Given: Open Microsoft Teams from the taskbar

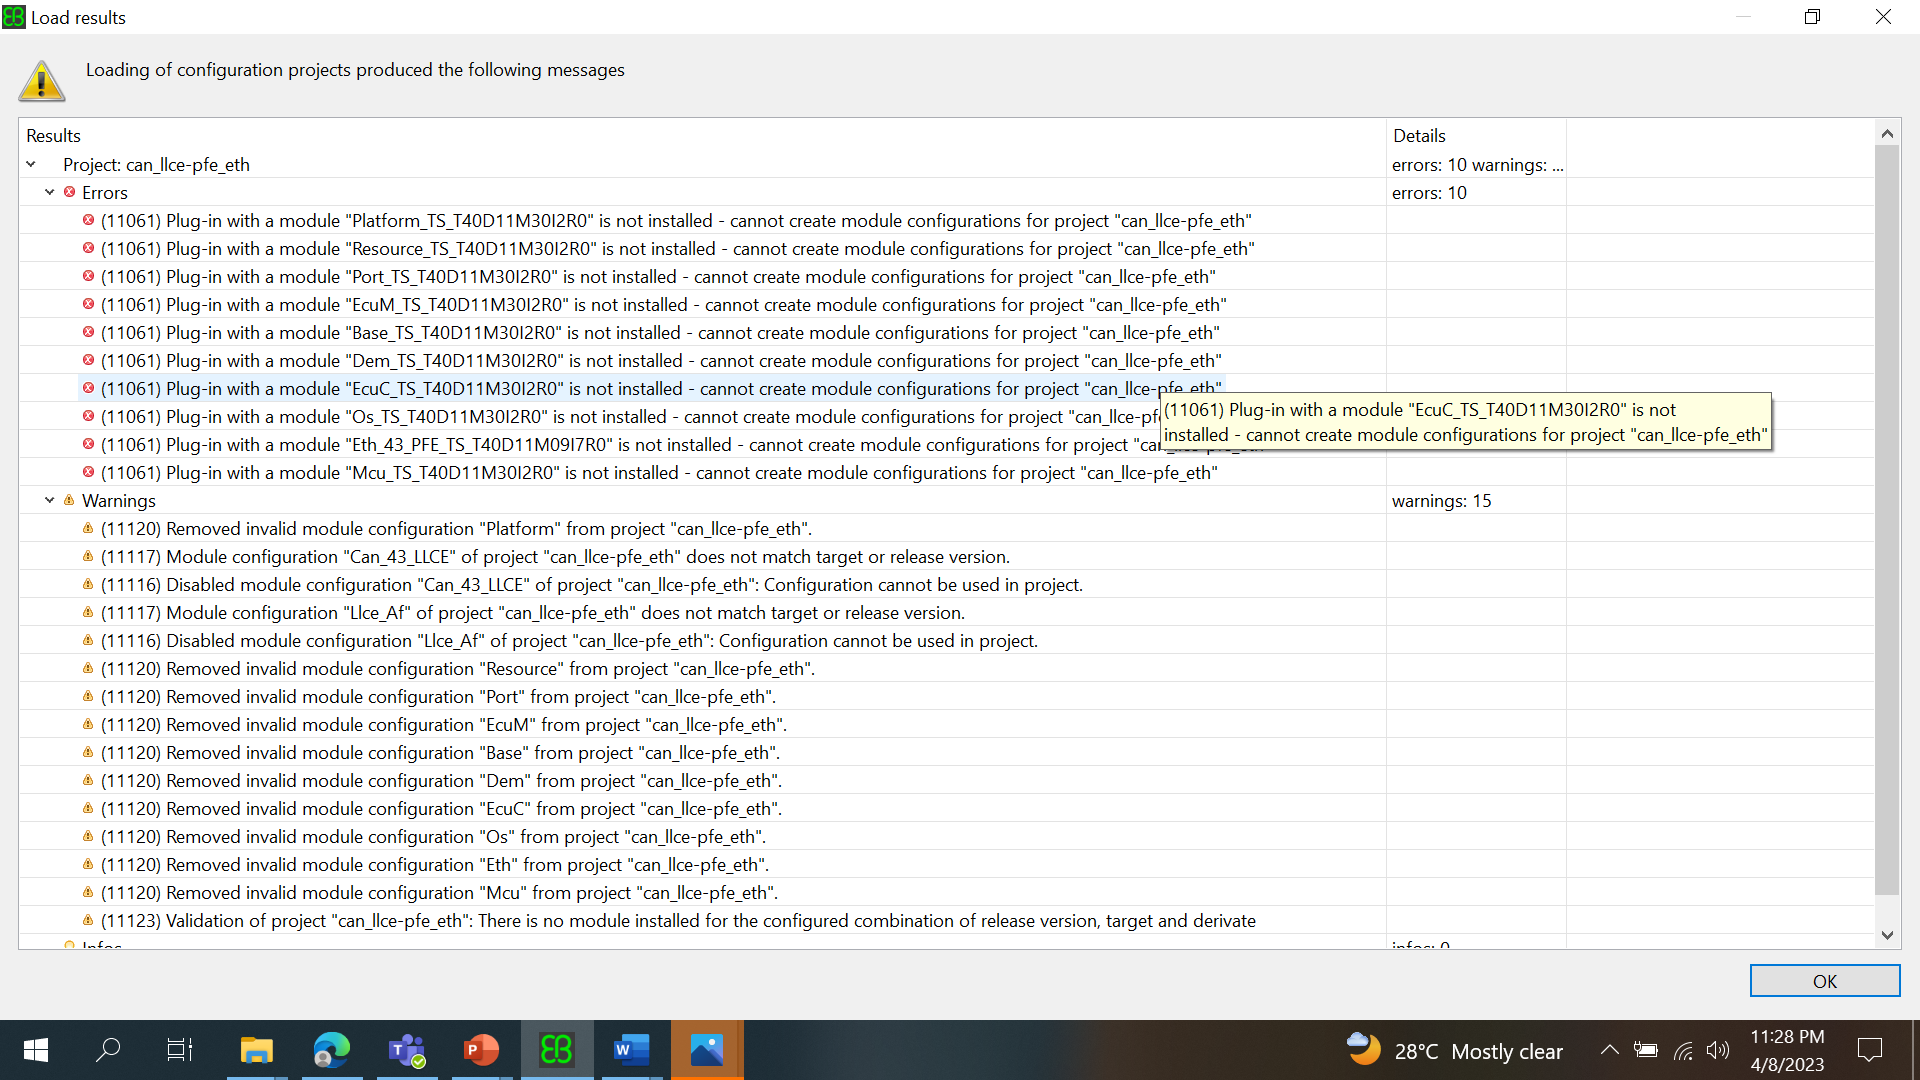Looking at the screenshot, I should (x=406, y=1050).
